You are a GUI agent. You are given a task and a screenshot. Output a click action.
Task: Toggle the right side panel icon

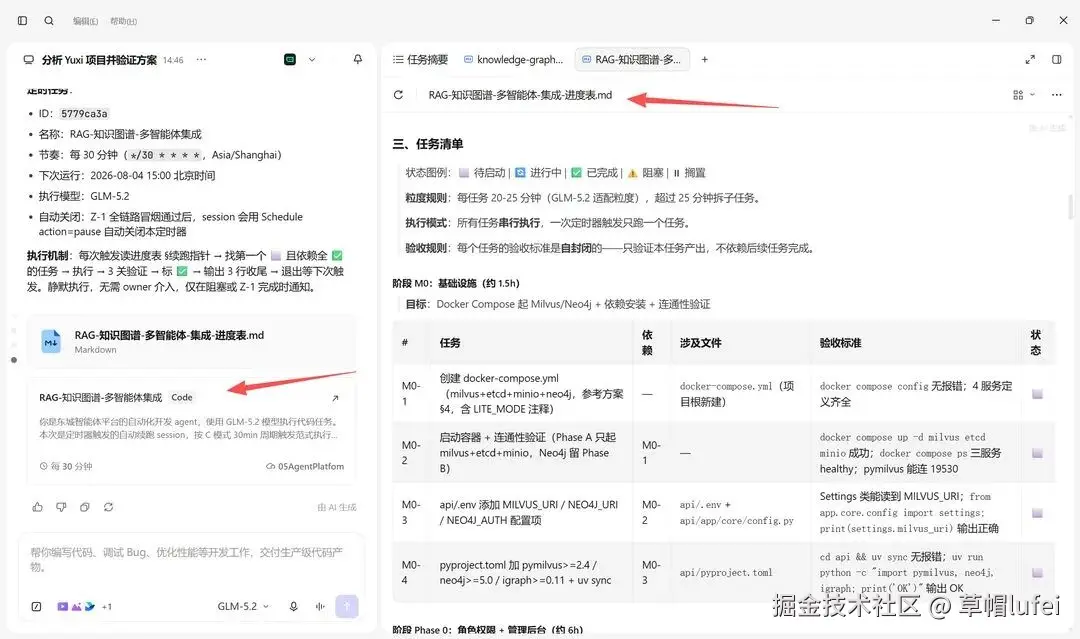pyautogui.click(x=1057, y=60)
